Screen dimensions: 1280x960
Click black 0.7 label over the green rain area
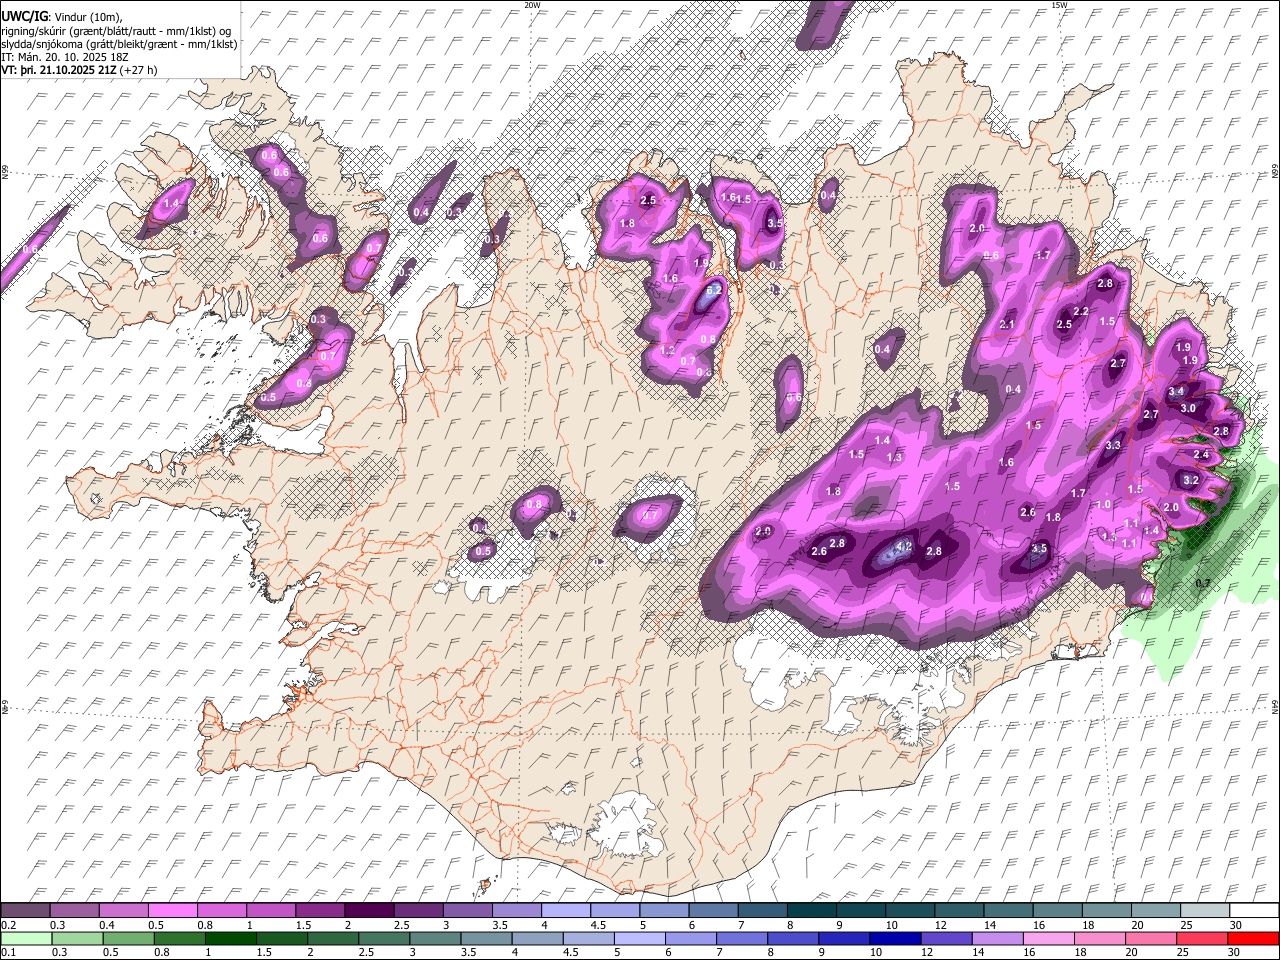[x=1204, y=582]
